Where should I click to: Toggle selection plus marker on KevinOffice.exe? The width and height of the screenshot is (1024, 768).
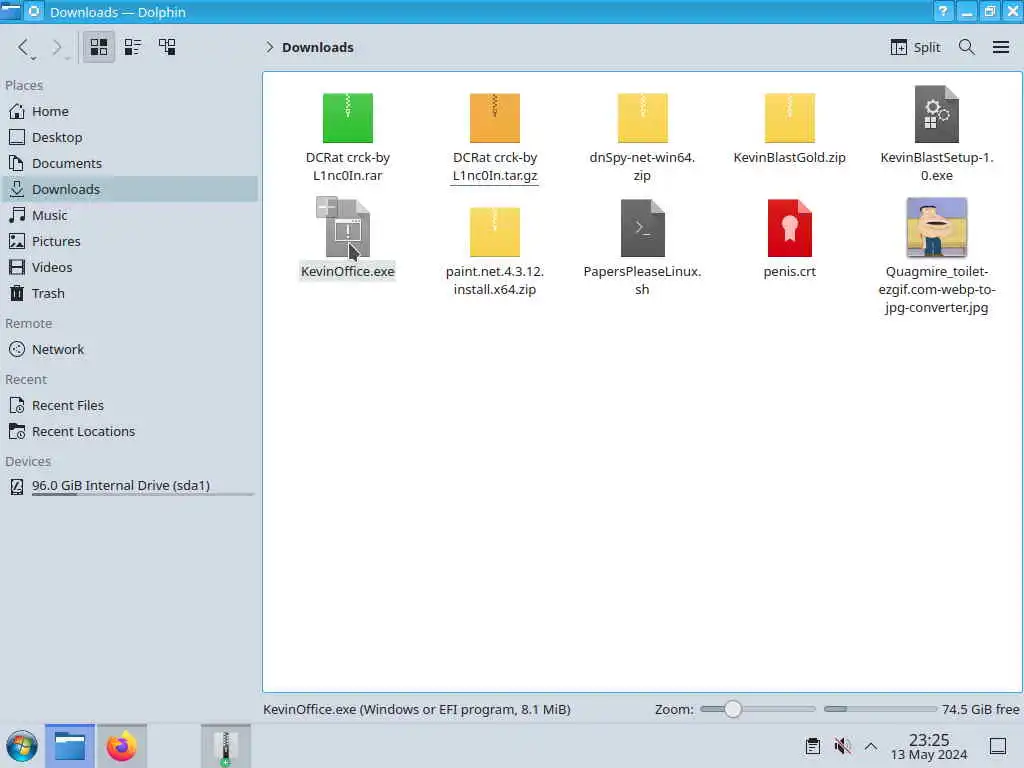pos(327,207)
